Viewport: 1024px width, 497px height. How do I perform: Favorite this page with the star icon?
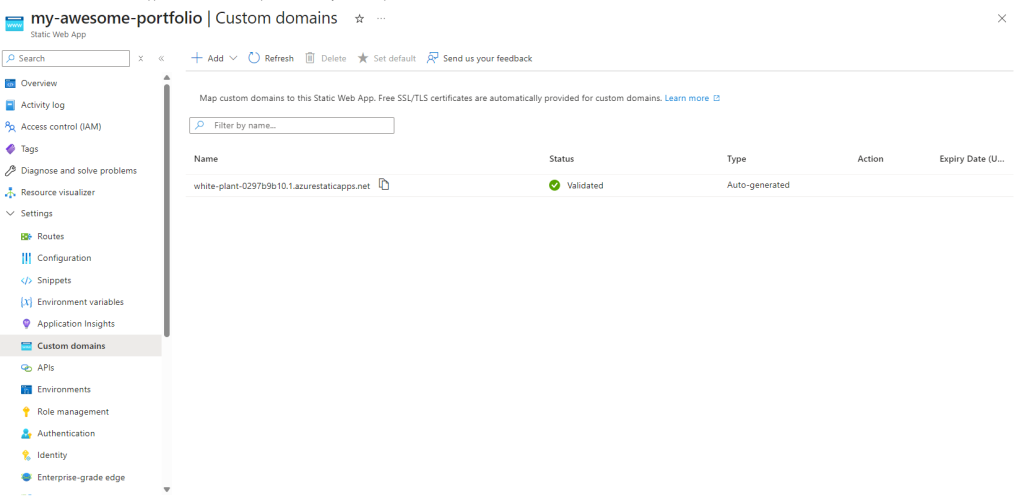(359, 19)
